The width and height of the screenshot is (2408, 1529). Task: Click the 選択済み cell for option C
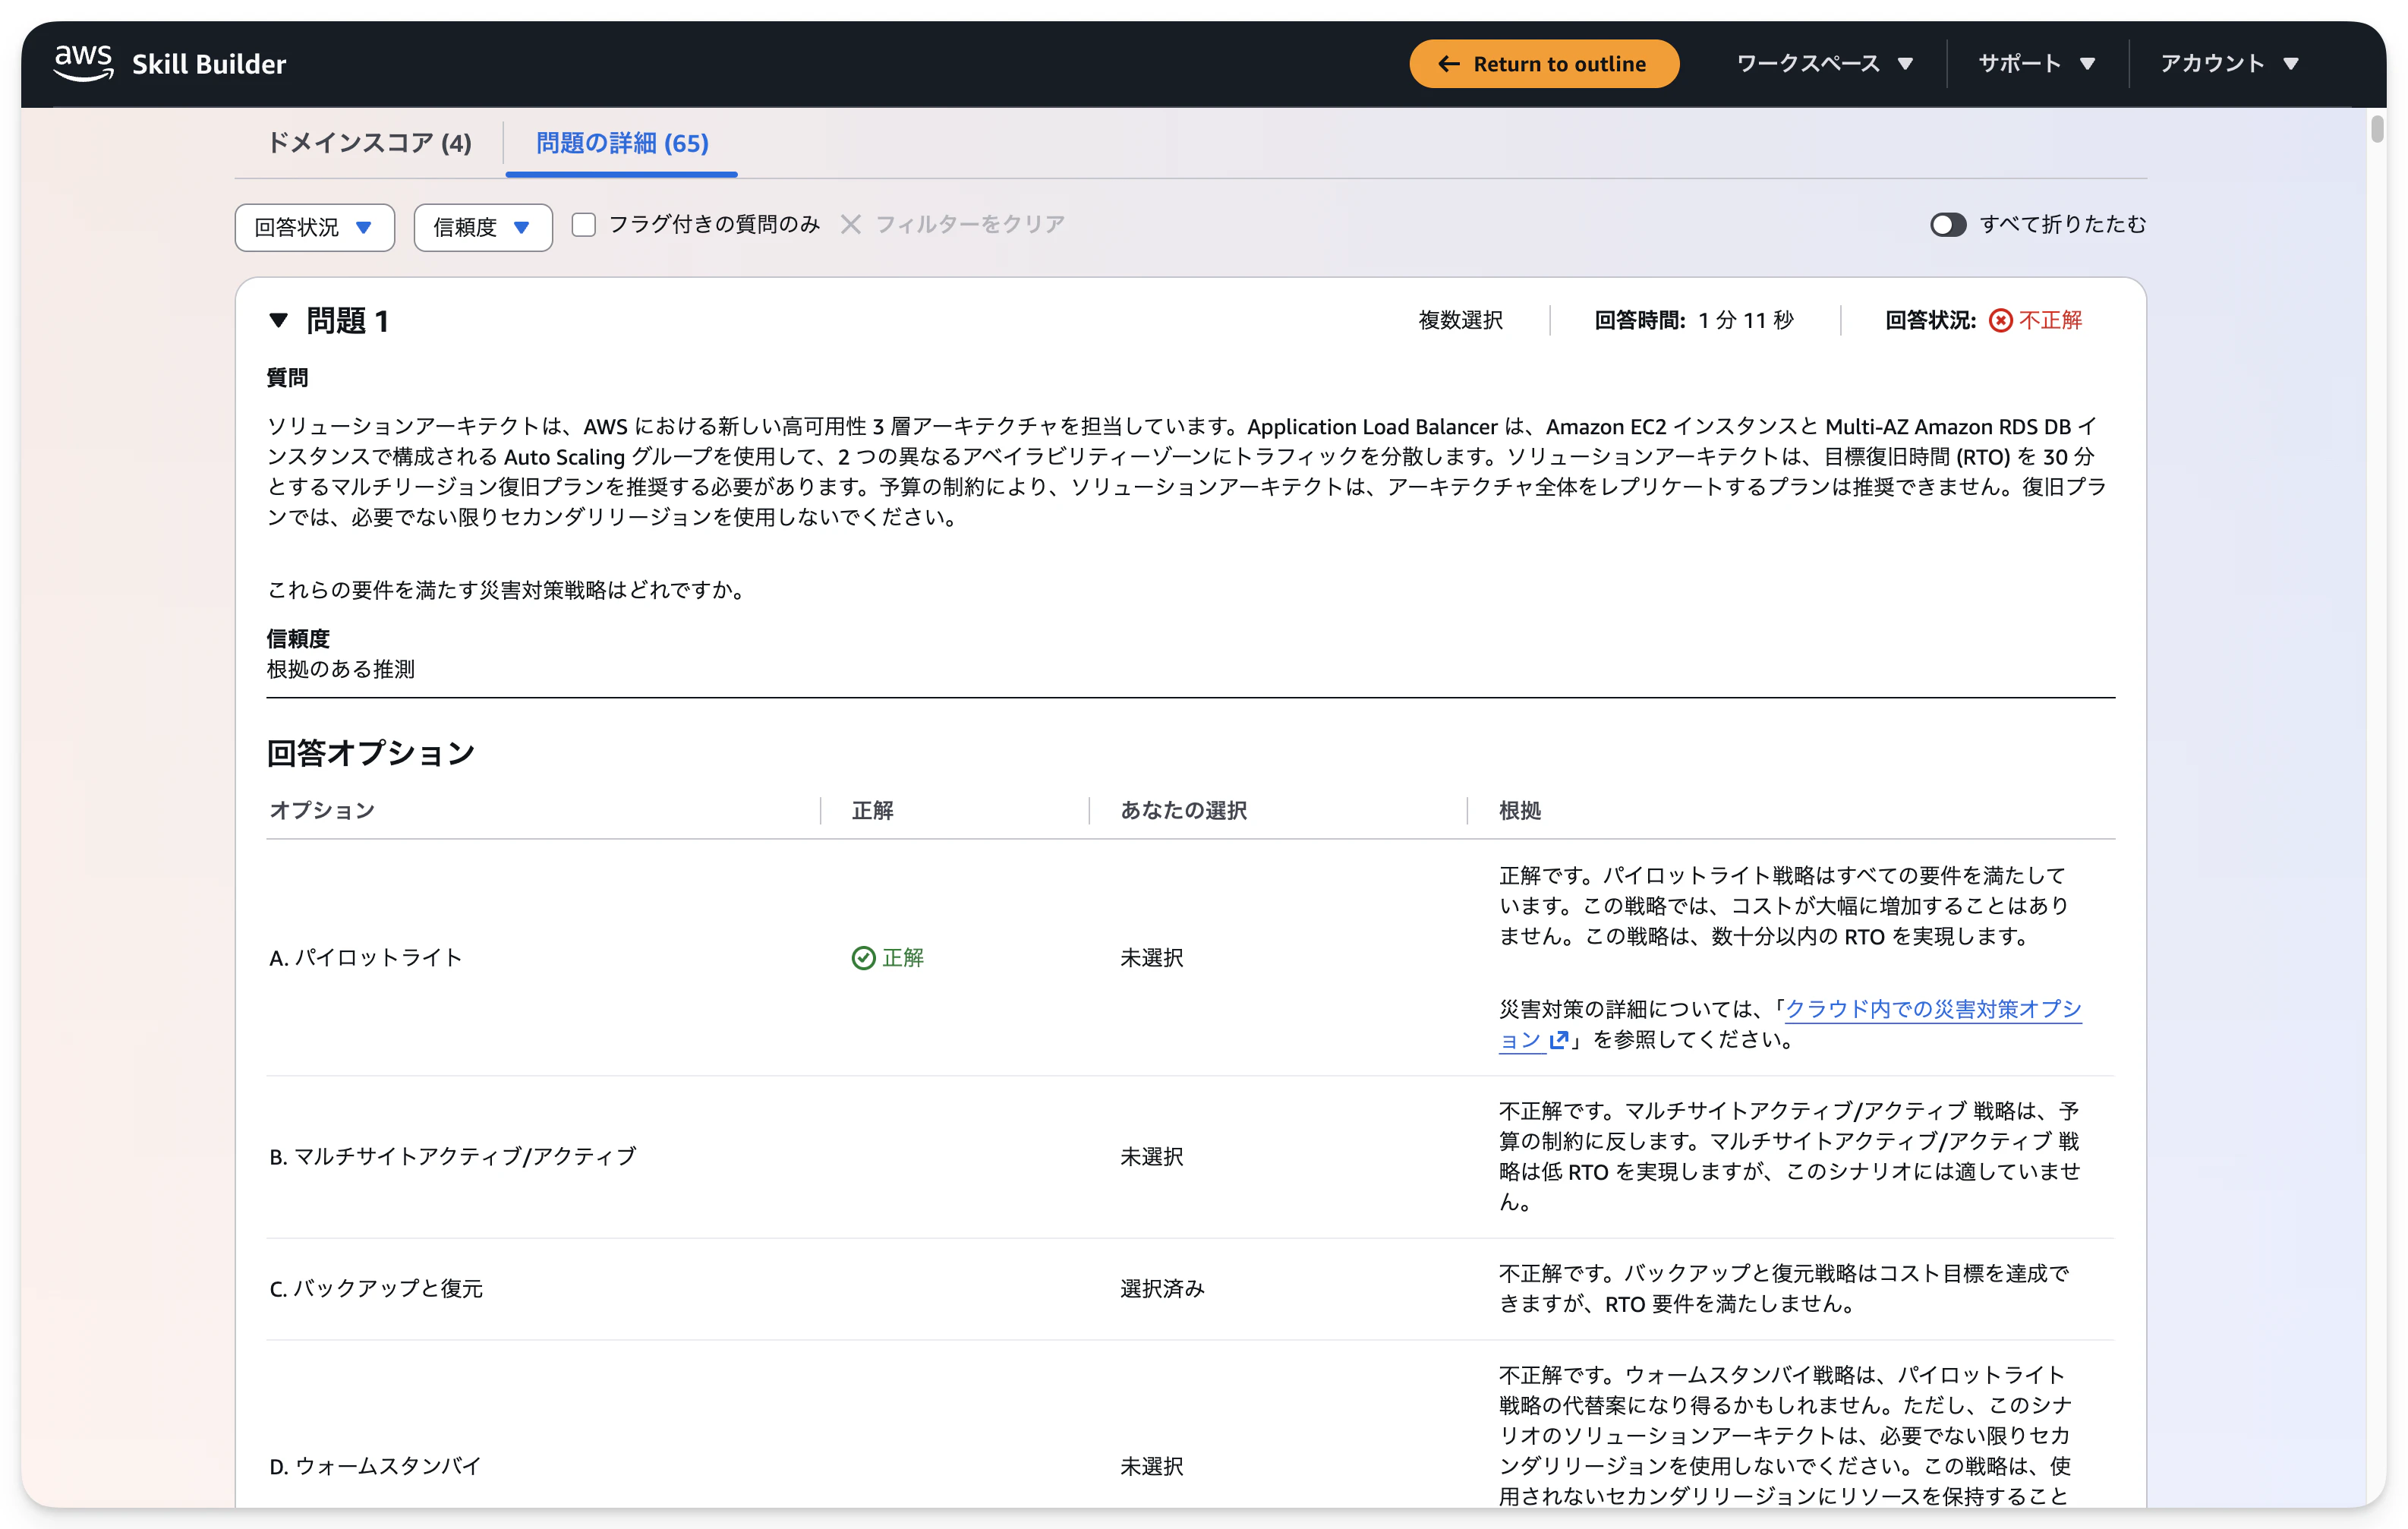(x=1163, y=1289)
